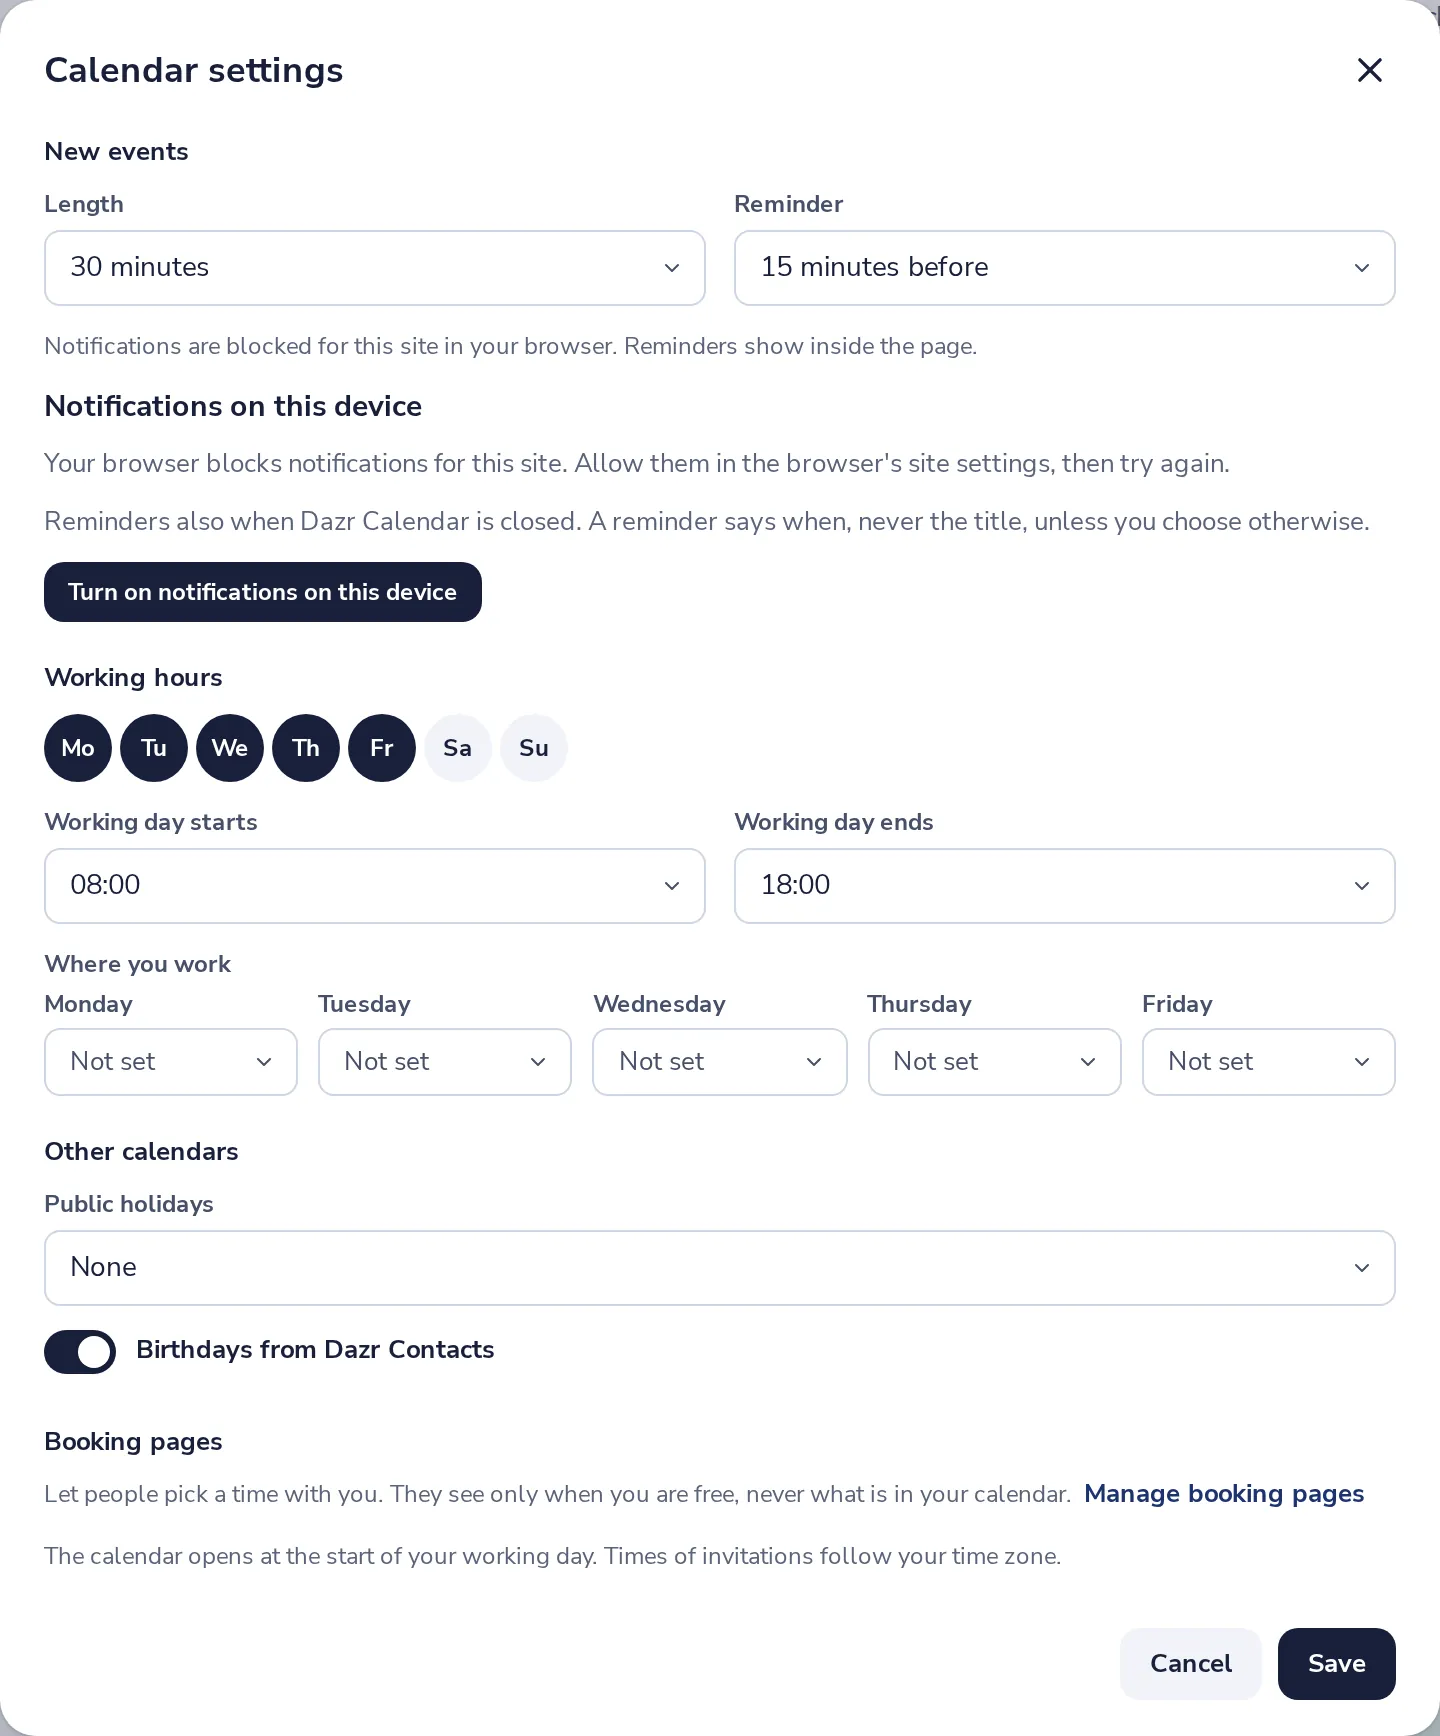1440x1736 pixels.
Task: Expand the Public holidays dropdown
Action: [720, 1268]
